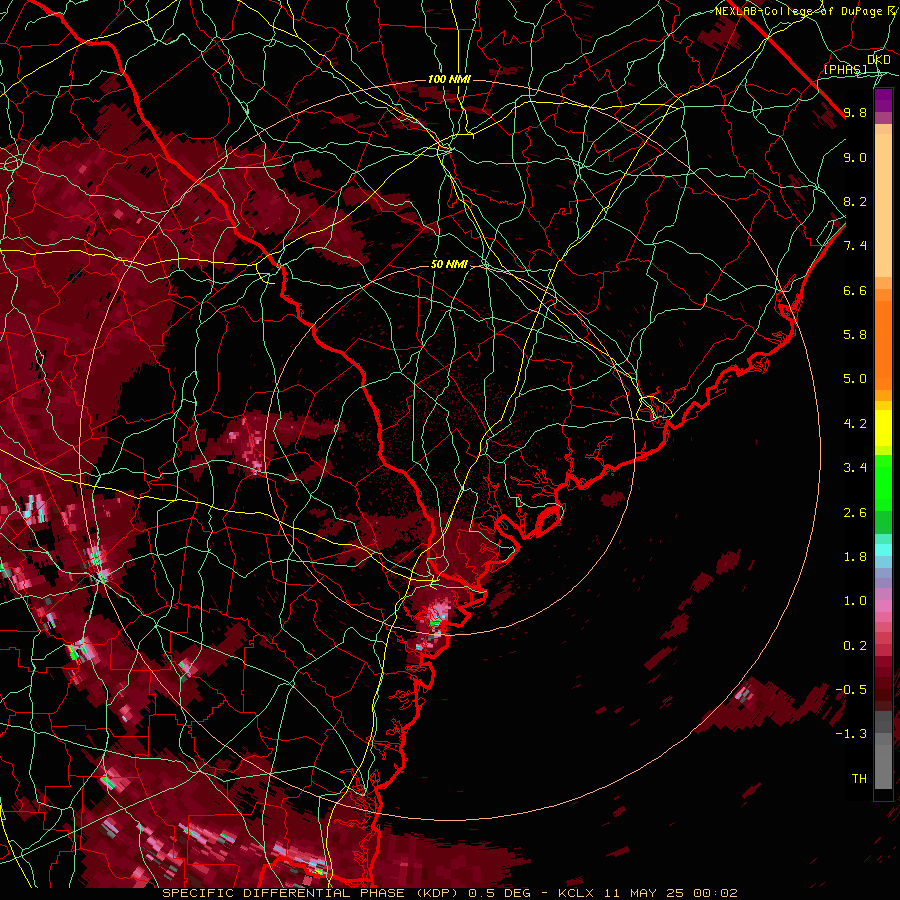Click the 9.8 value on the scale
This screenshot has width=900, height=900.
click(855, 113)
